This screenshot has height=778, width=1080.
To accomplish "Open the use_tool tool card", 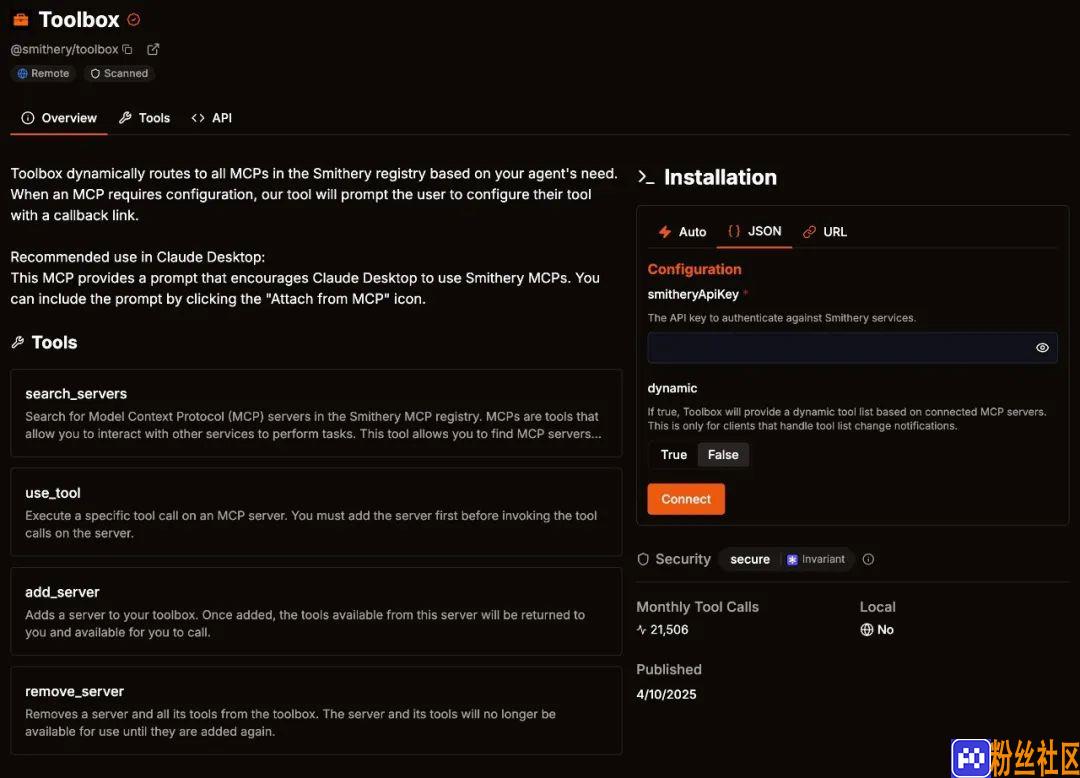I will tap(316, 512).
